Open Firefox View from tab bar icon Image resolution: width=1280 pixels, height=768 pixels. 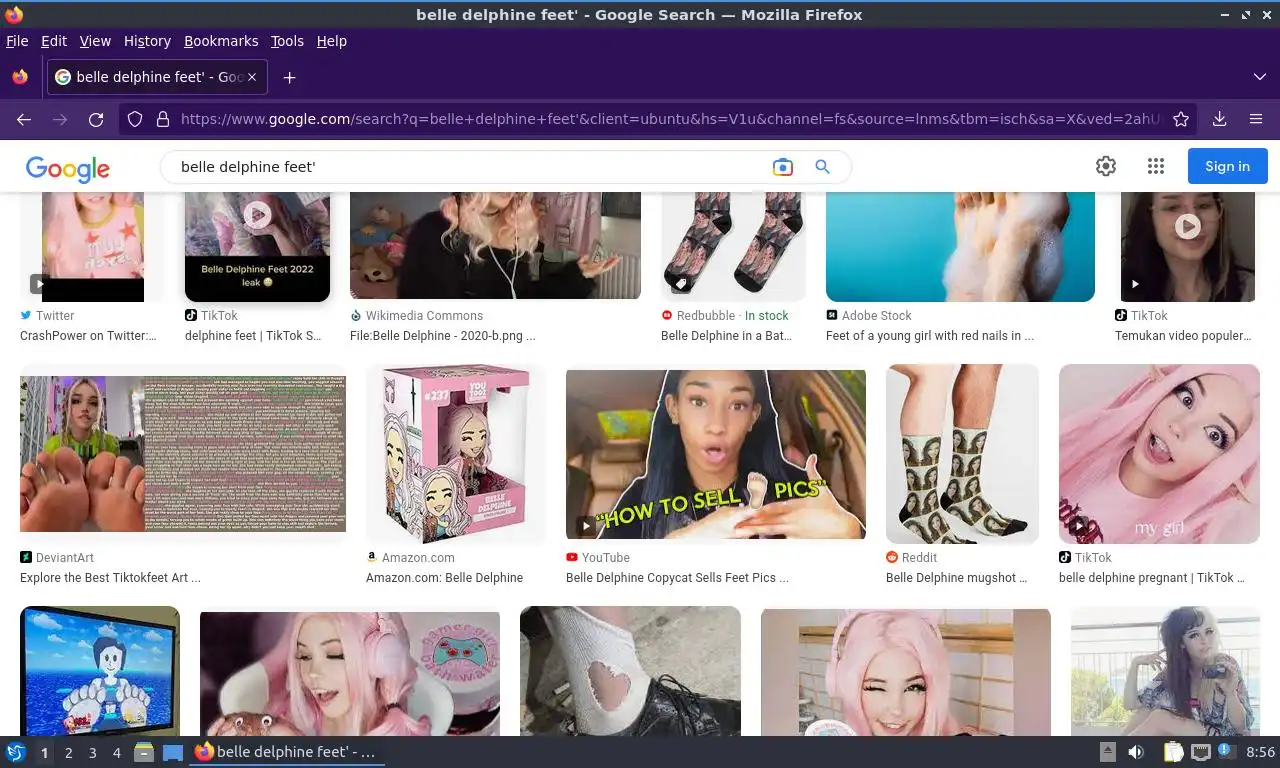[x=20, y=77]
